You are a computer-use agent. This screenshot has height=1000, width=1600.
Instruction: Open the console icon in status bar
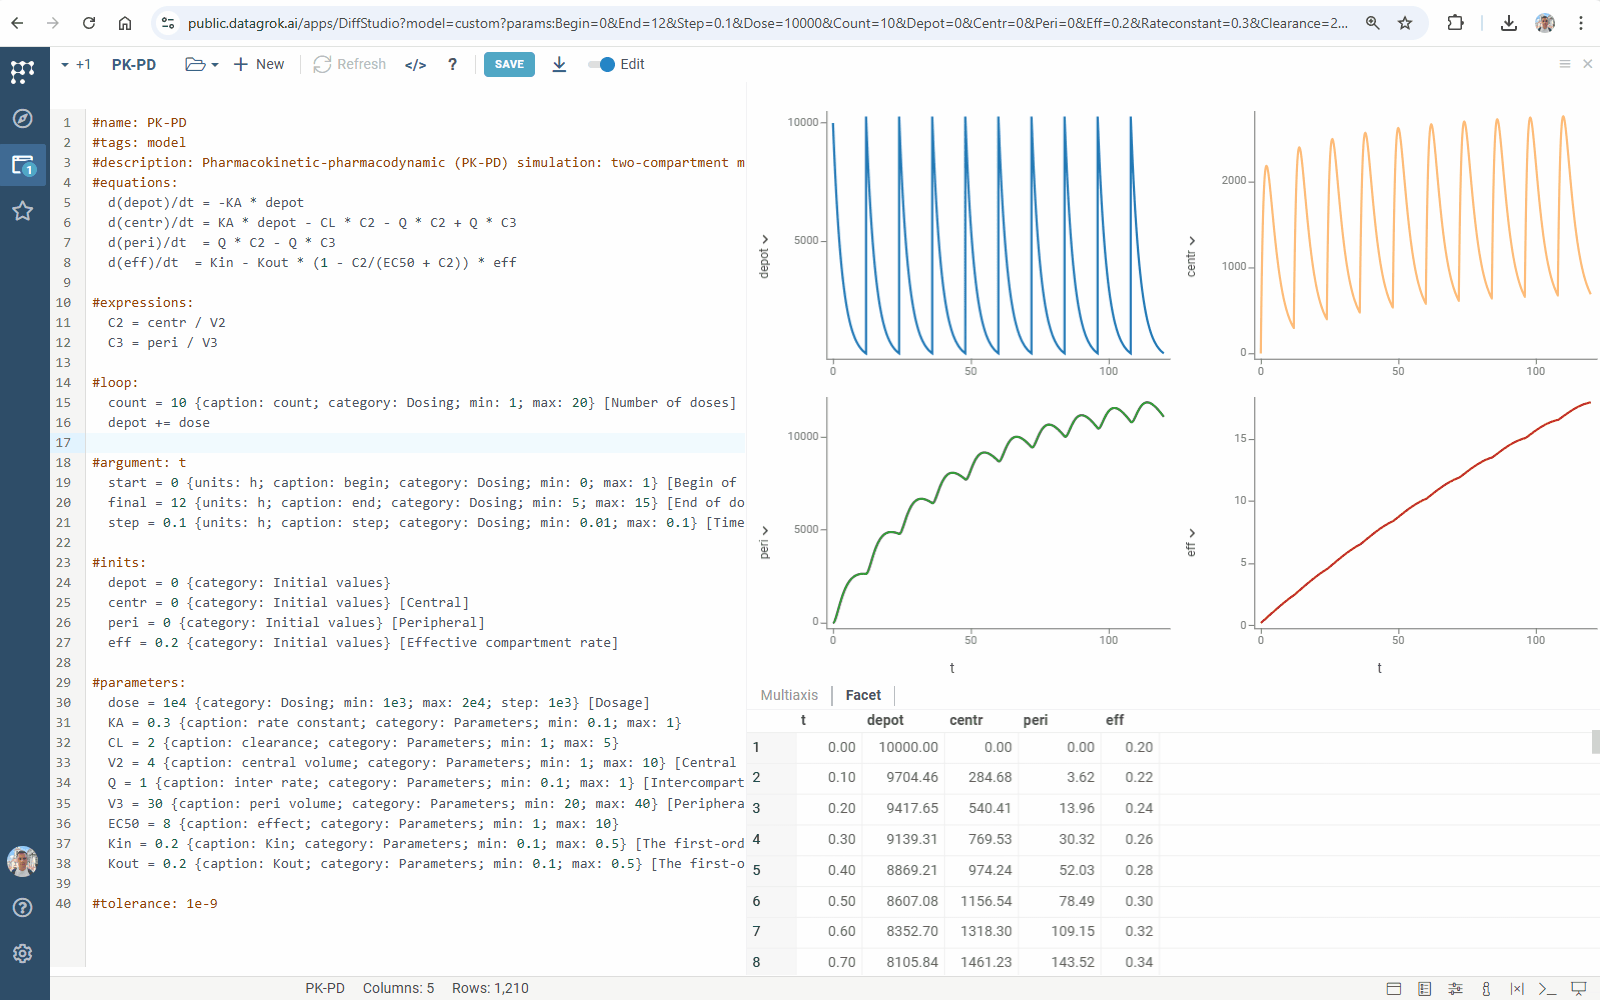point(1547,988)
